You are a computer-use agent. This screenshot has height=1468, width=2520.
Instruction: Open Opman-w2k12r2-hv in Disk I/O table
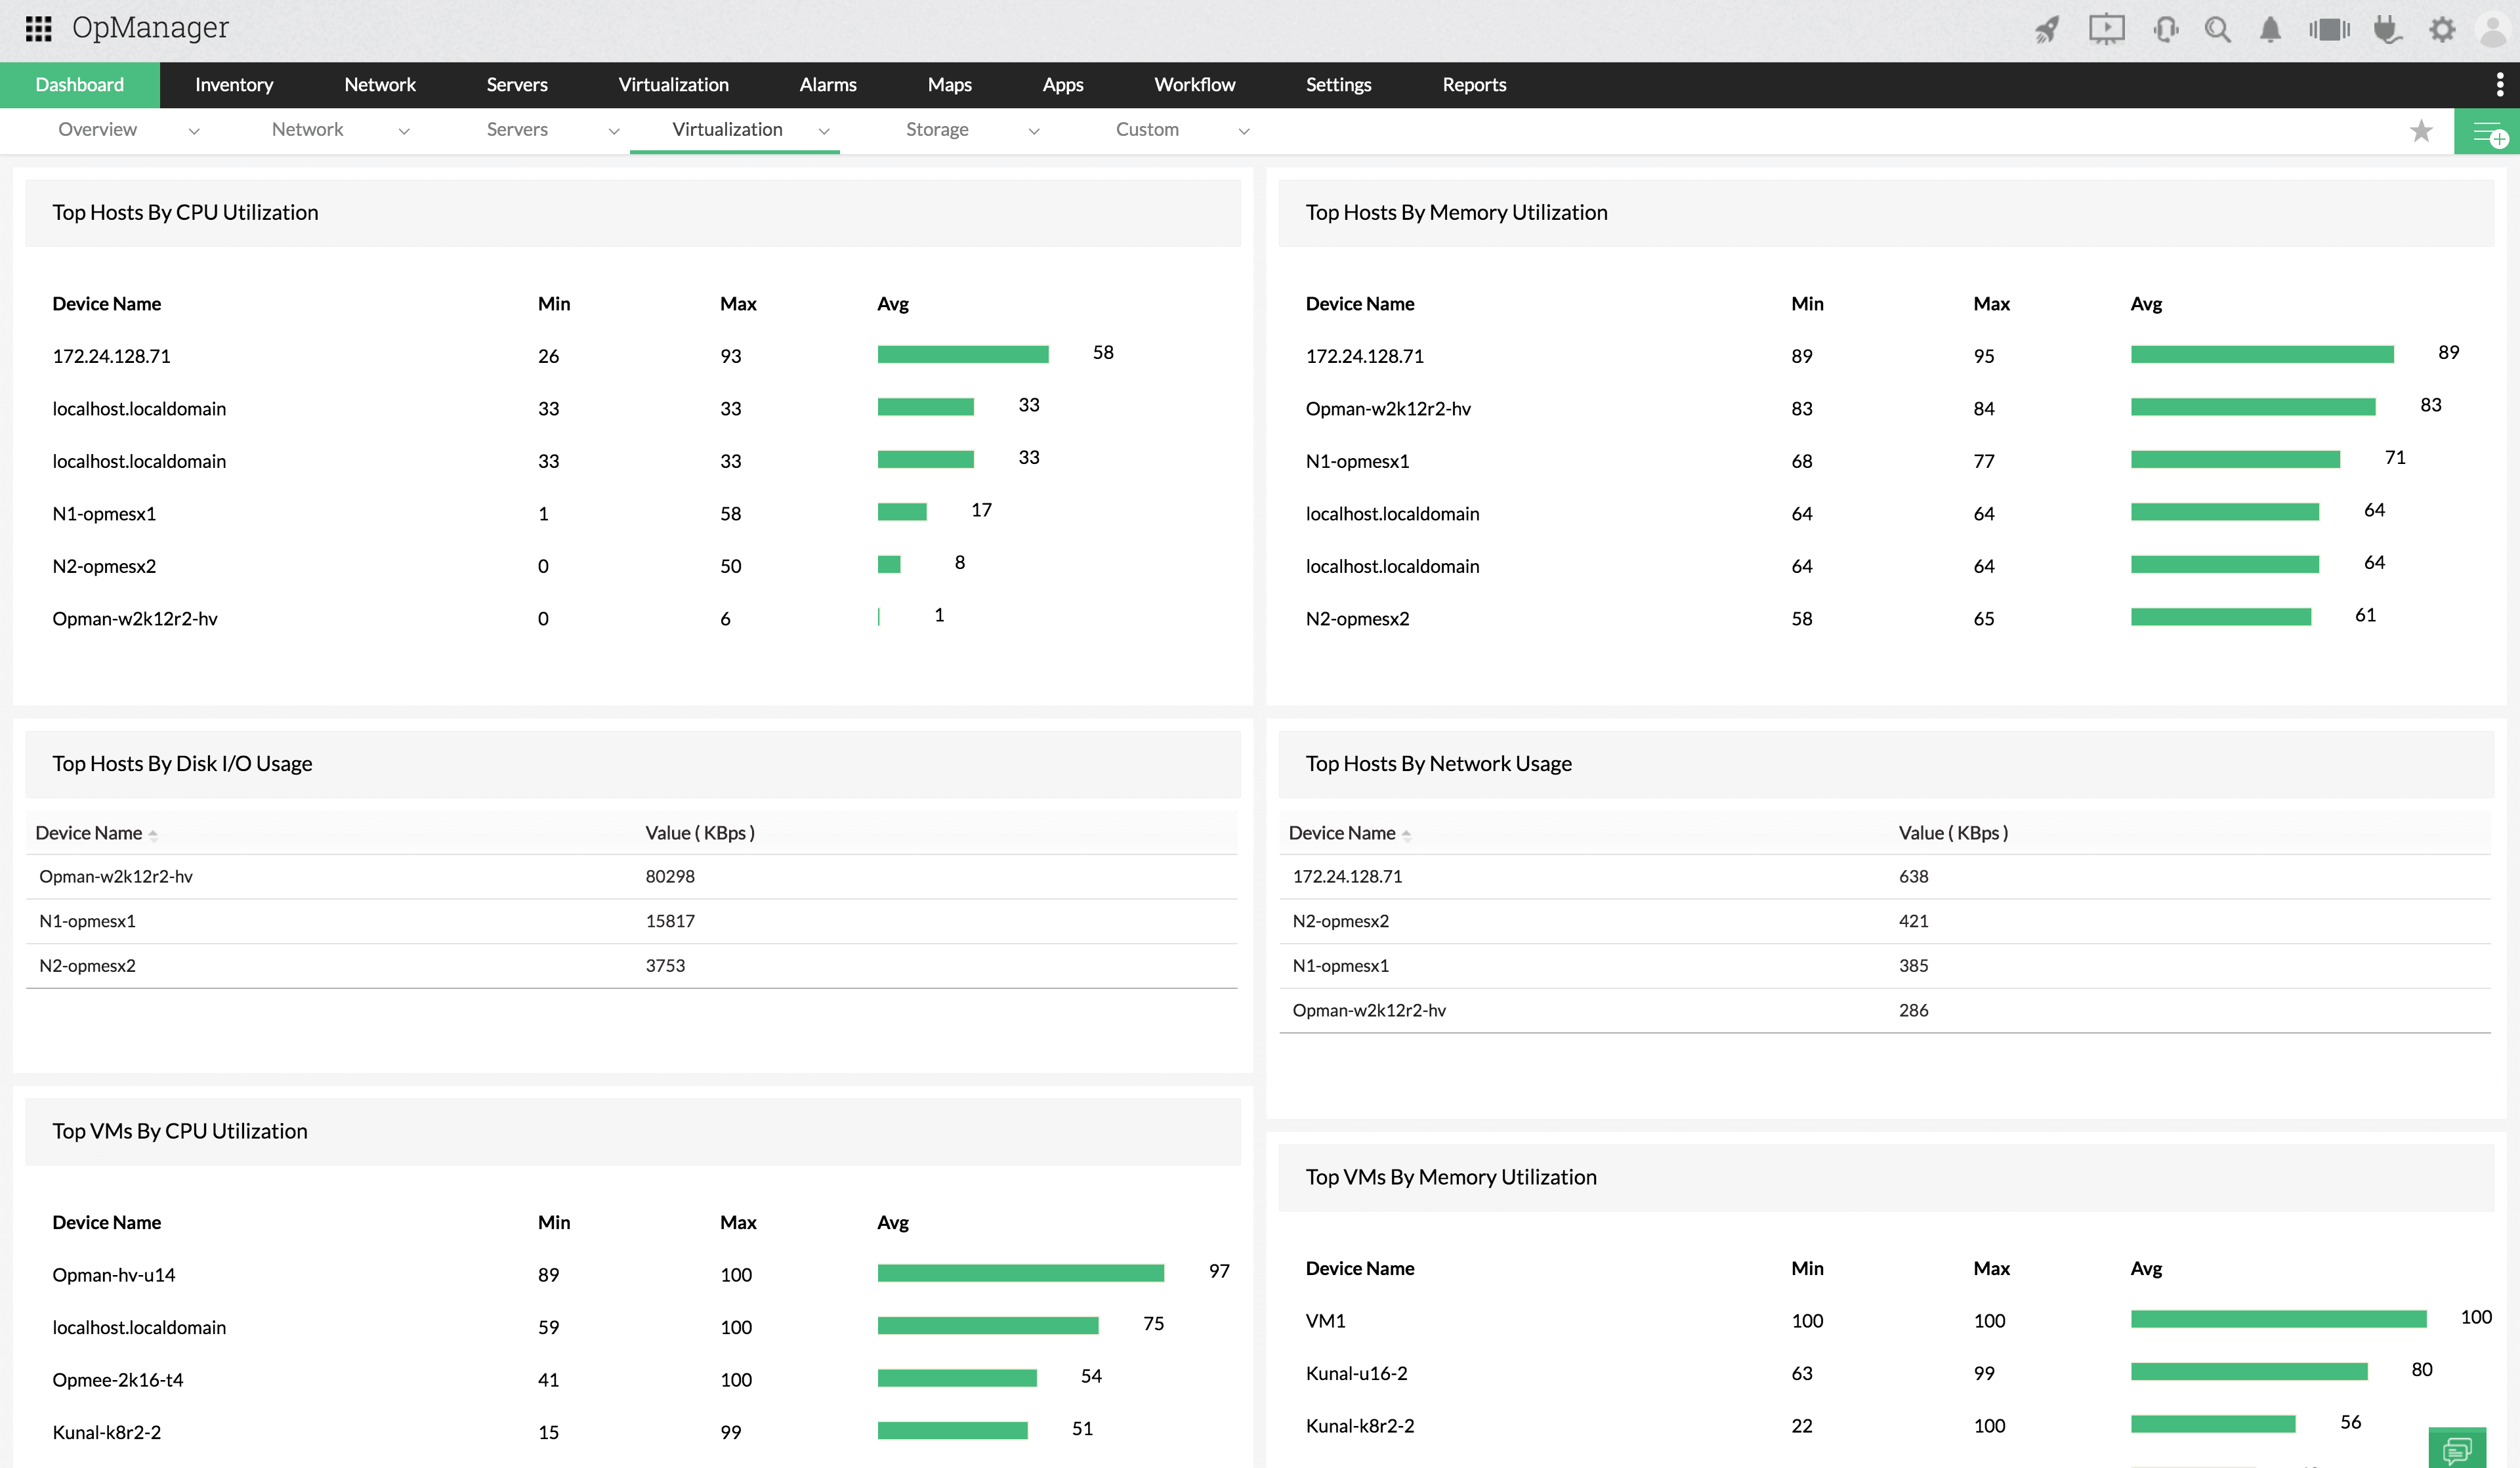point(116,877)
